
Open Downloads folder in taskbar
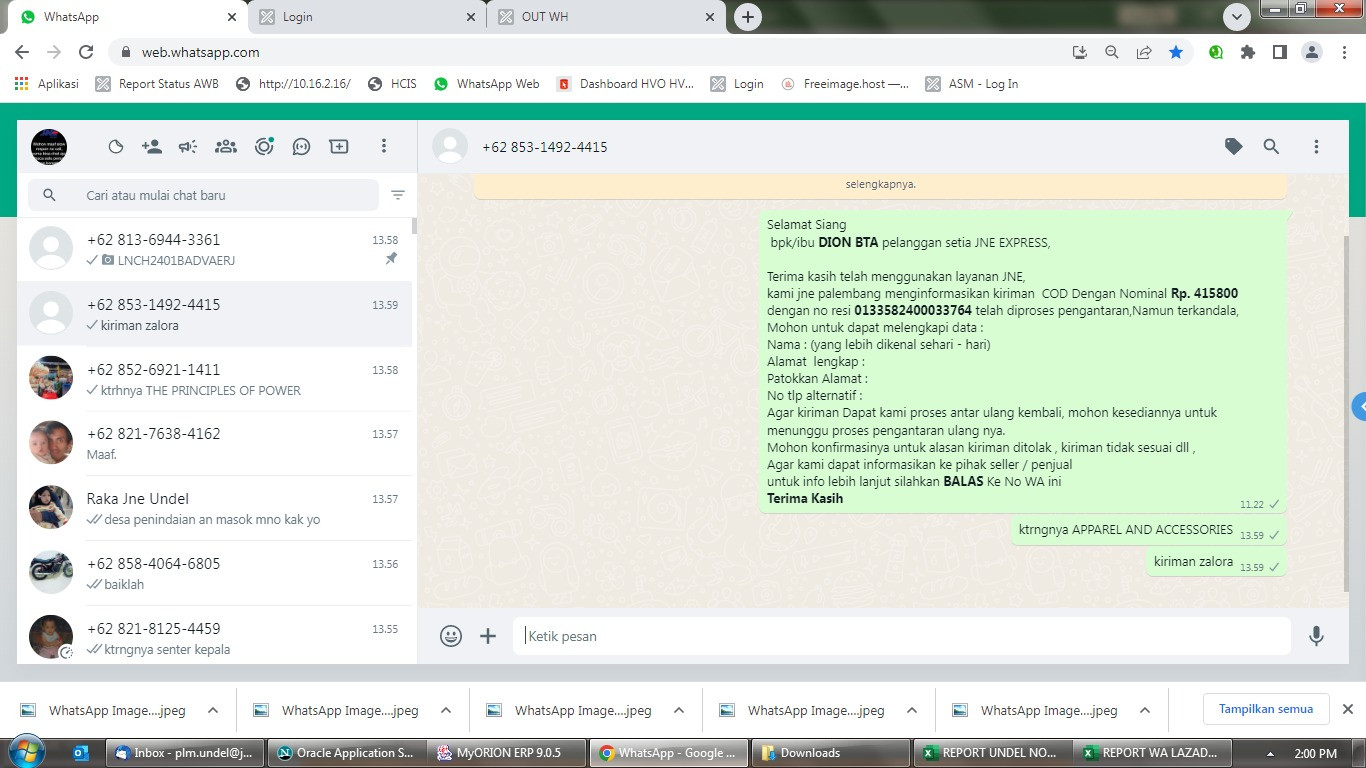pyautogui.click(x=829, y=753)
